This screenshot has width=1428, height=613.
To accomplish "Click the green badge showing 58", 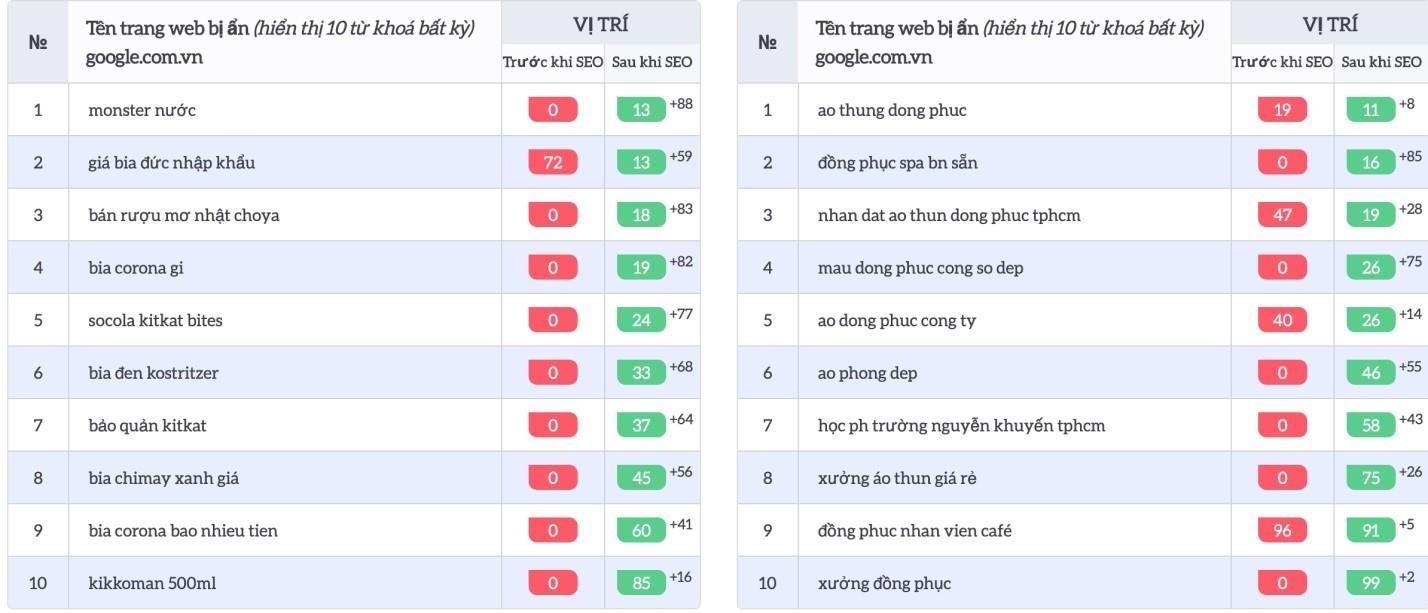I will point(1371,425).
